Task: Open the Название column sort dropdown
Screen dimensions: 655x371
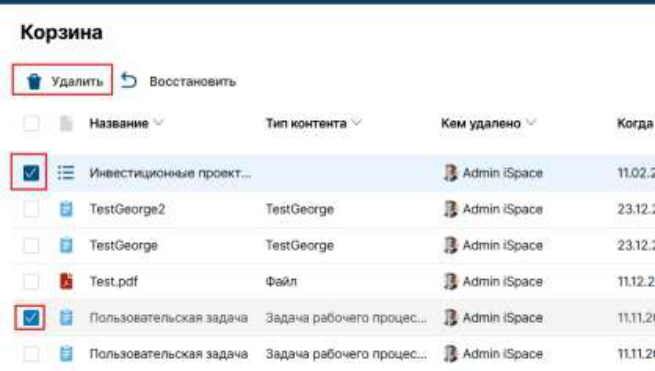Action: pos(159,123)
